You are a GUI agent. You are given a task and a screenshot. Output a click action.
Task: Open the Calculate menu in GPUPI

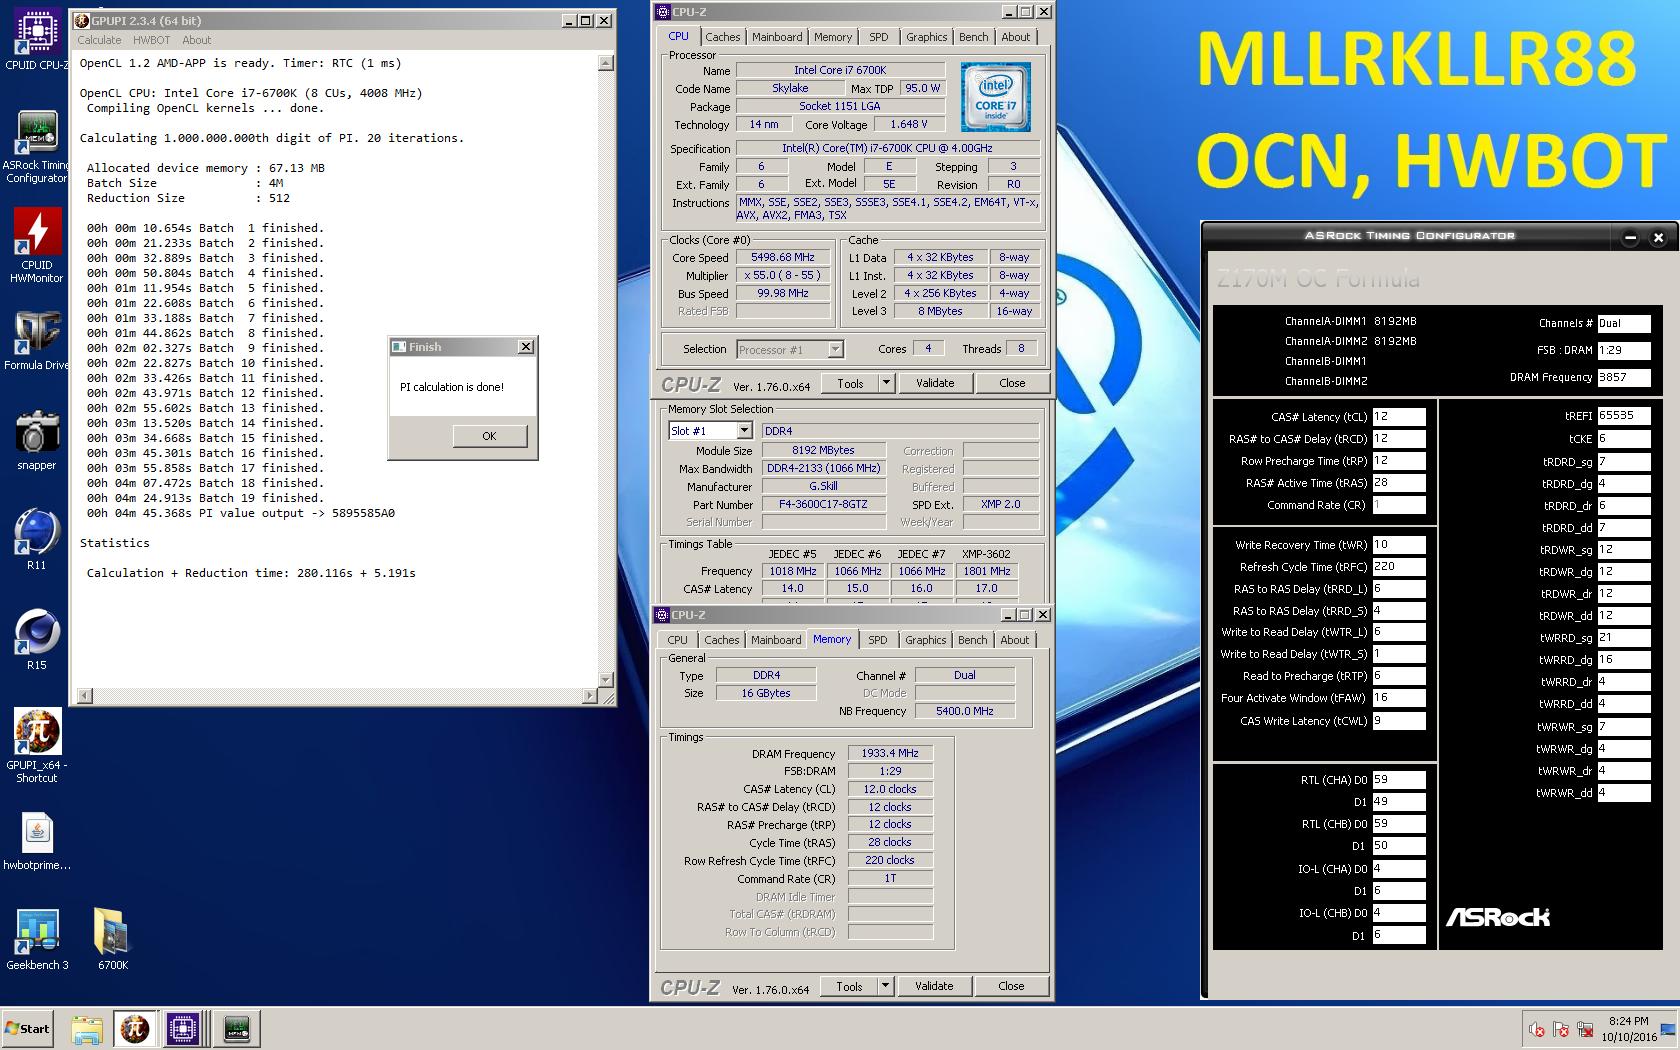[x=99, y=40]
